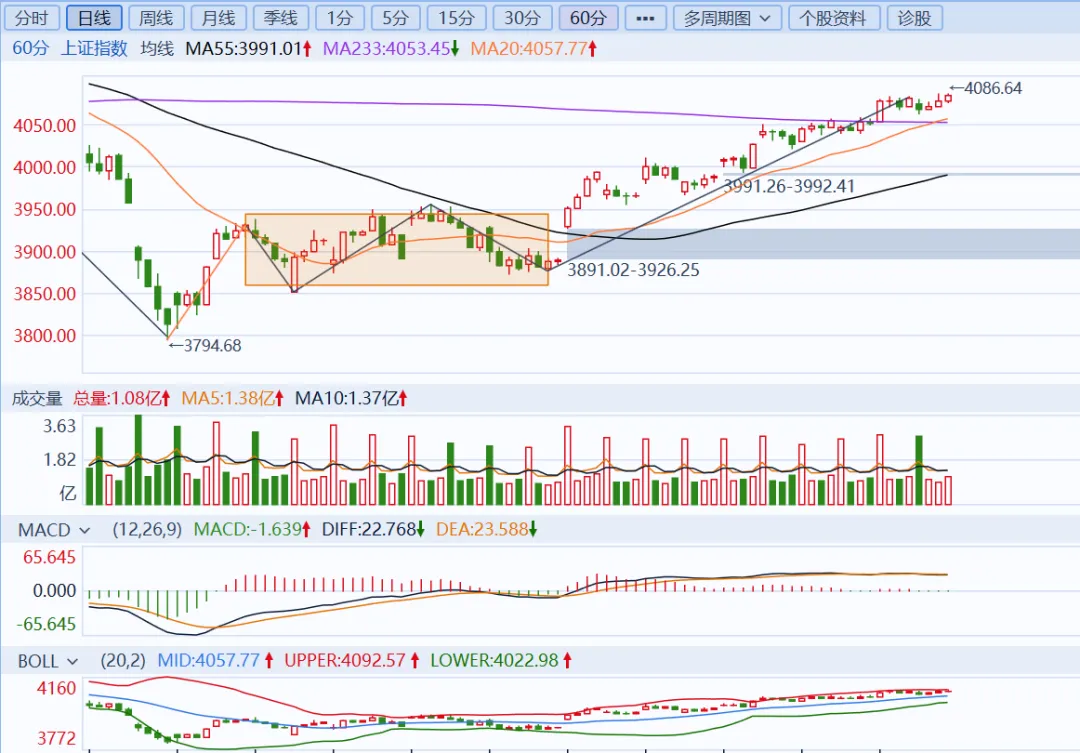Switch to 月线 monthly chart

pos(218,18)
